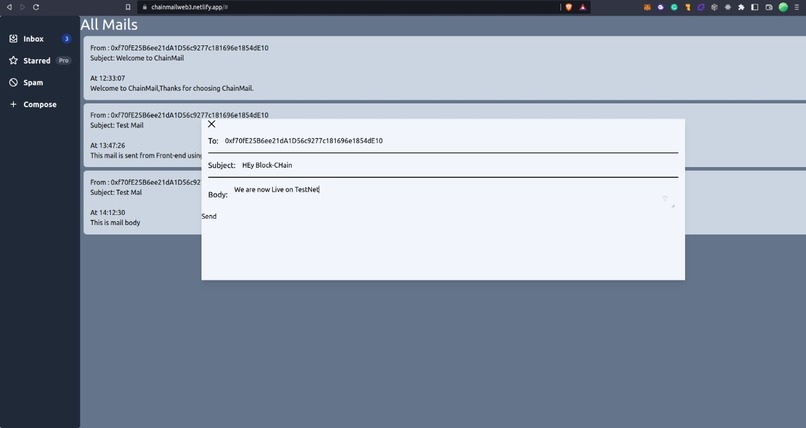Go back in the browser
This screenshot has height=428, width=806.
tap(9, 7)
